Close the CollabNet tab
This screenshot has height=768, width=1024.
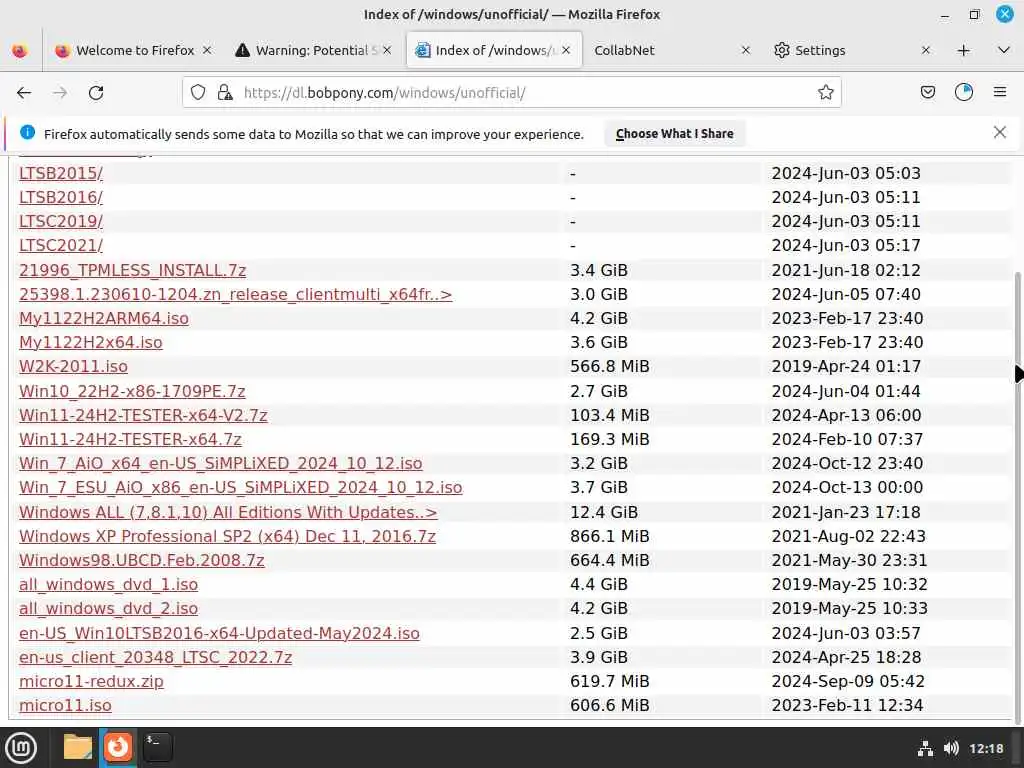746,50
